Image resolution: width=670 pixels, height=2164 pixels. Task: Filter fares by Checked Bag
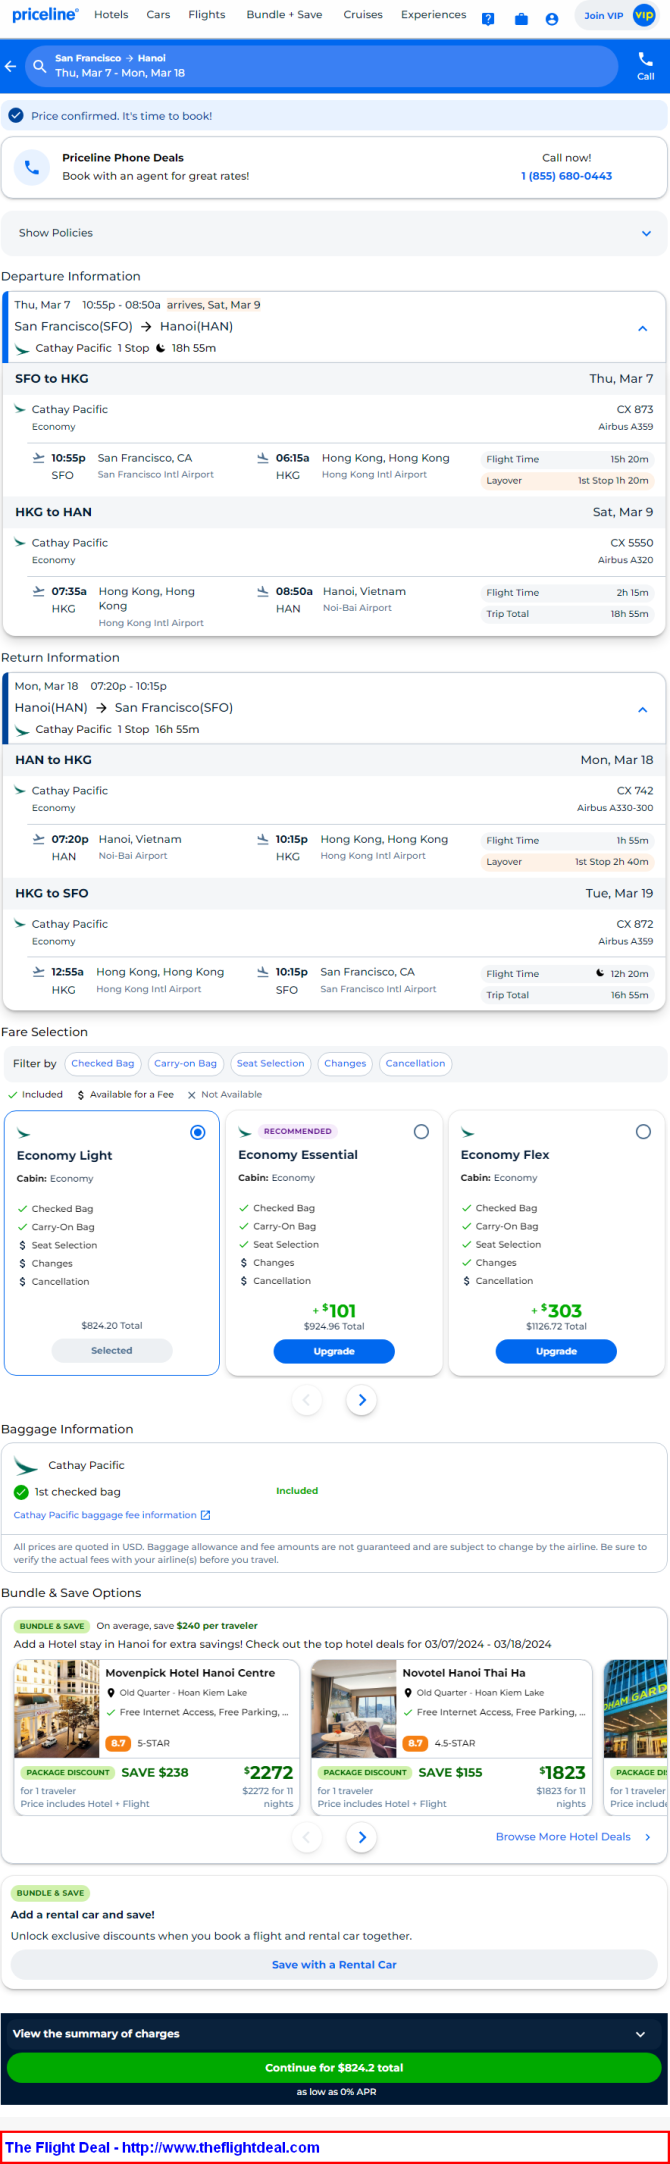click(x=103, y=1064)
